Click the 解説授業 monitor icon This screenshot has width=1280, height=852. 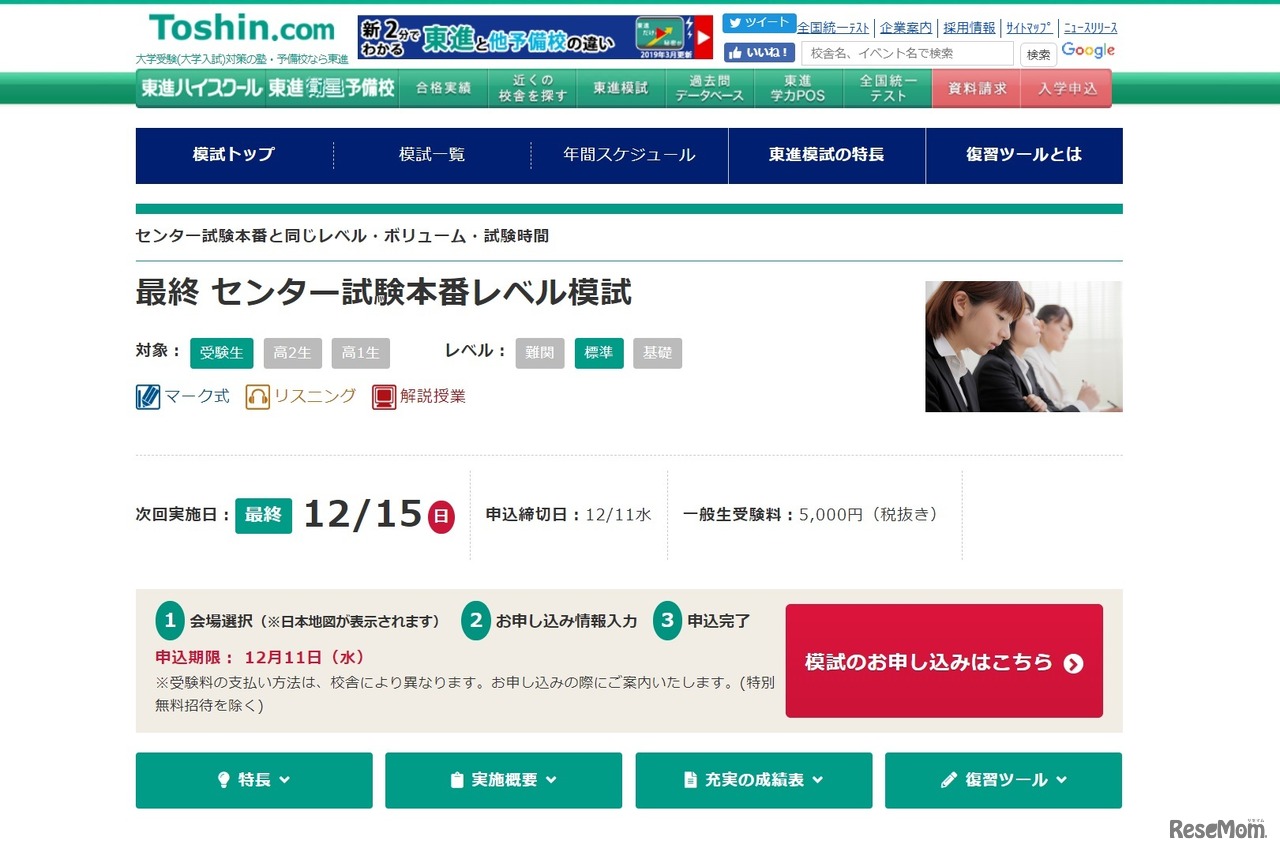pos(384,397)
